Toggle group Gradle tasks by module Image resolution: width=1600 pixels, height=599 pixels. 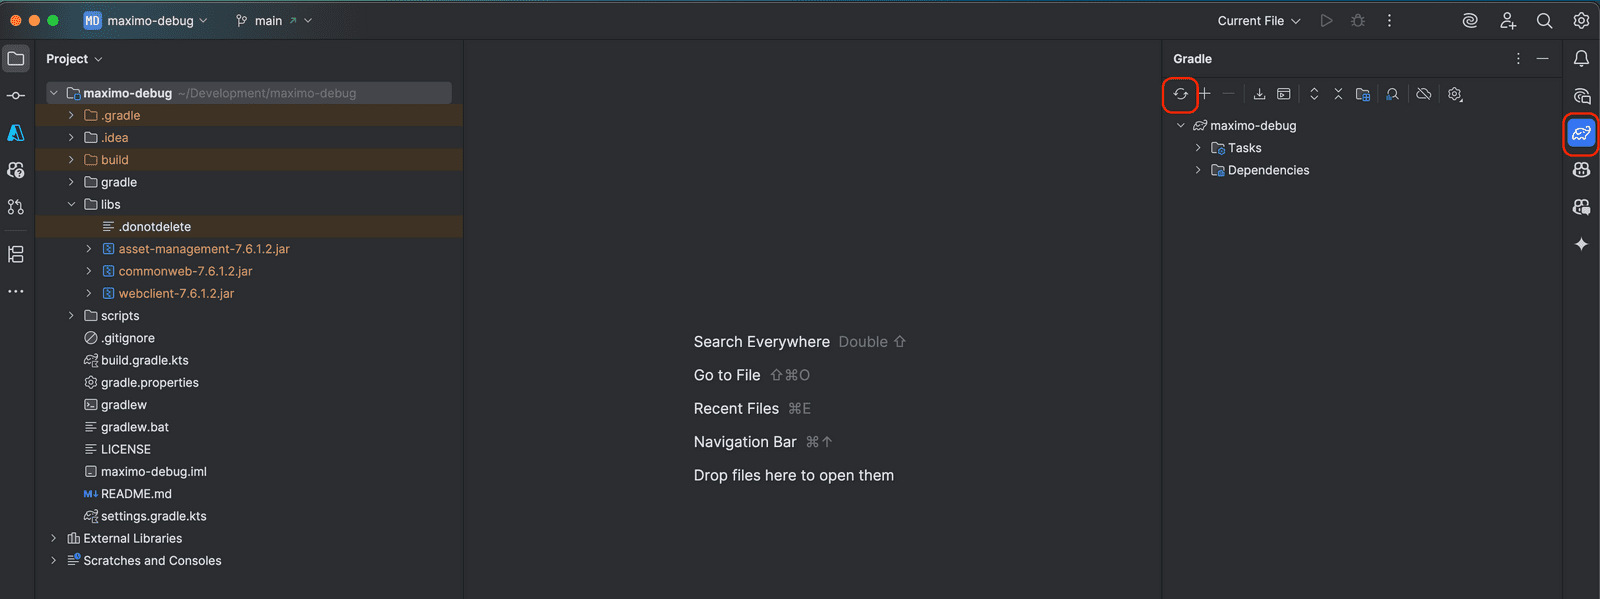pyautogui.click(x=1362, y=94)
